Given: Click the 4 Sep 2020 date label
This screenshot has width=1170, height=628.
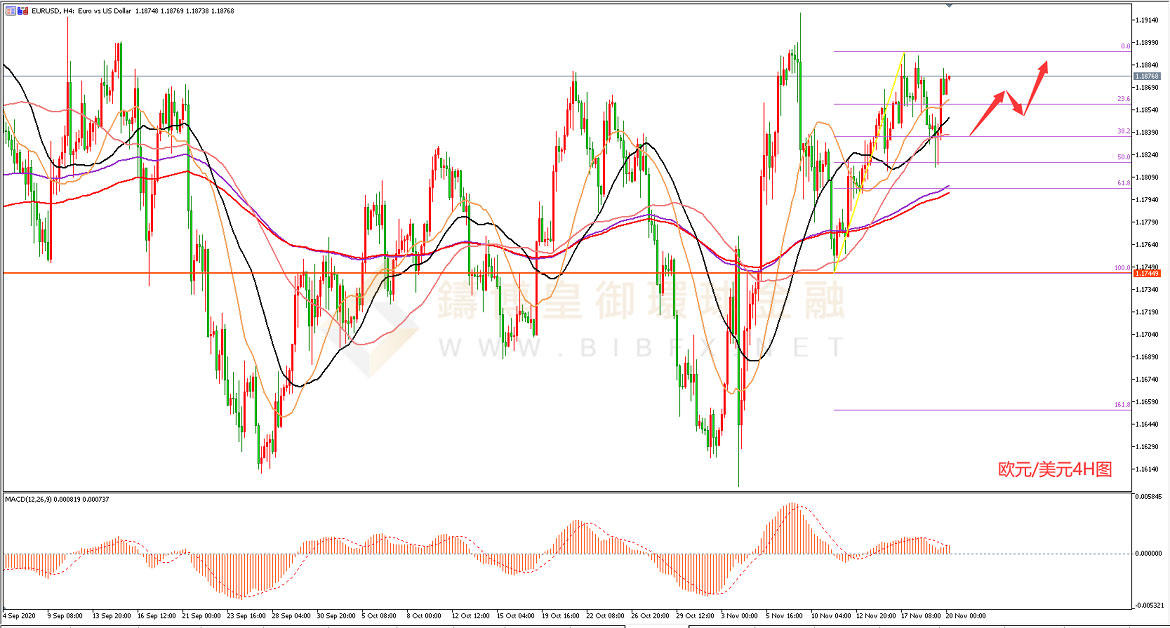Looking at the screenshot, I should pyautogui.click(x=20, y=616).
